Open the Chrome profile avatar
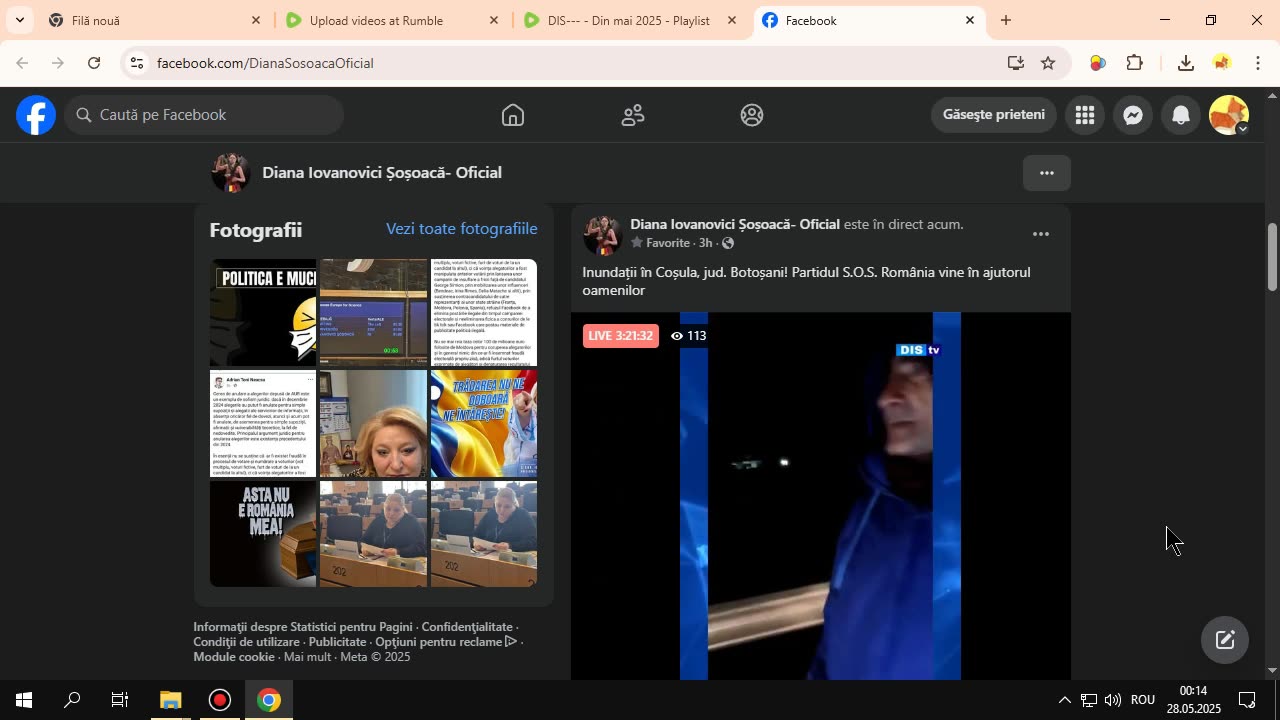The width and height of the screenshot is (1280, 720). pyautogui.click(x=1221, y=63)
